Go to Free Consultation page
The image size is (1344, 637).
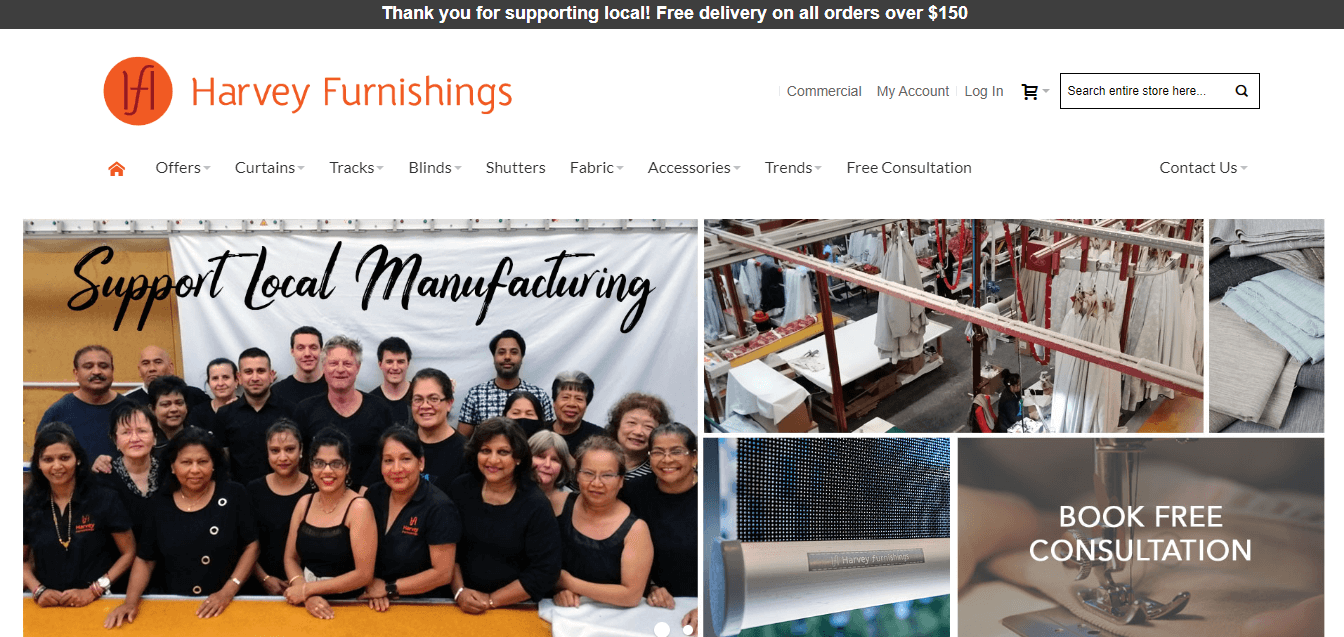tap(909, 168)
